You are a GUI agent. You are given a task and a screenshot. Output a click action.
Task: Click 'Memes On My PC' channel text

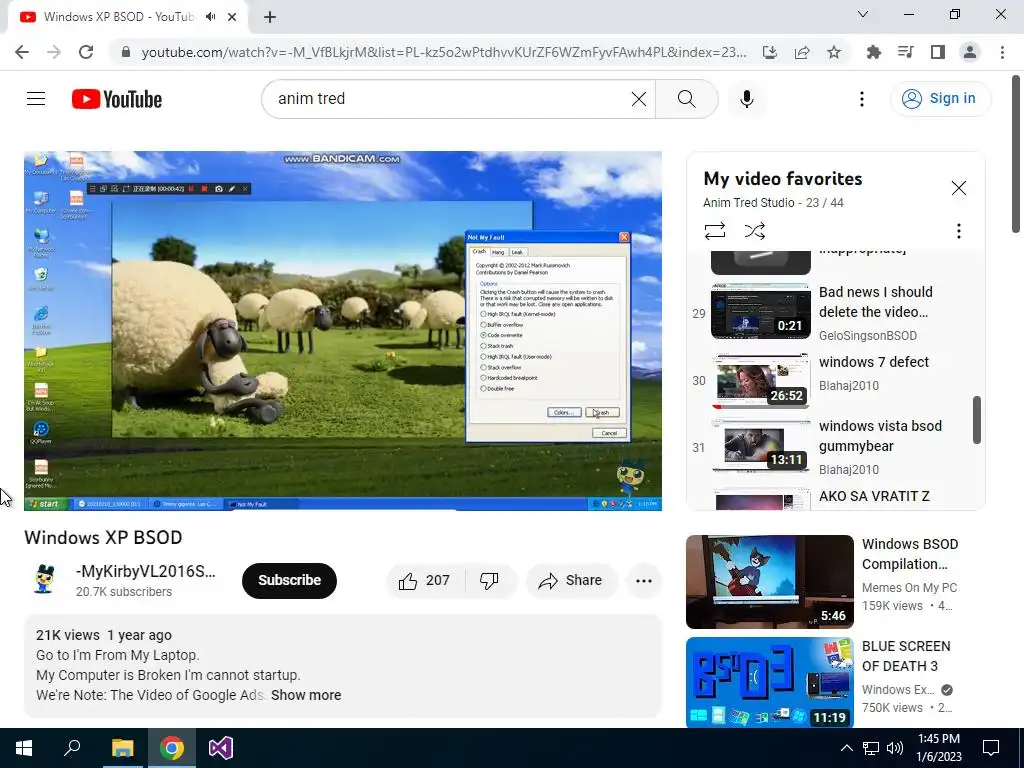[909, 588]
